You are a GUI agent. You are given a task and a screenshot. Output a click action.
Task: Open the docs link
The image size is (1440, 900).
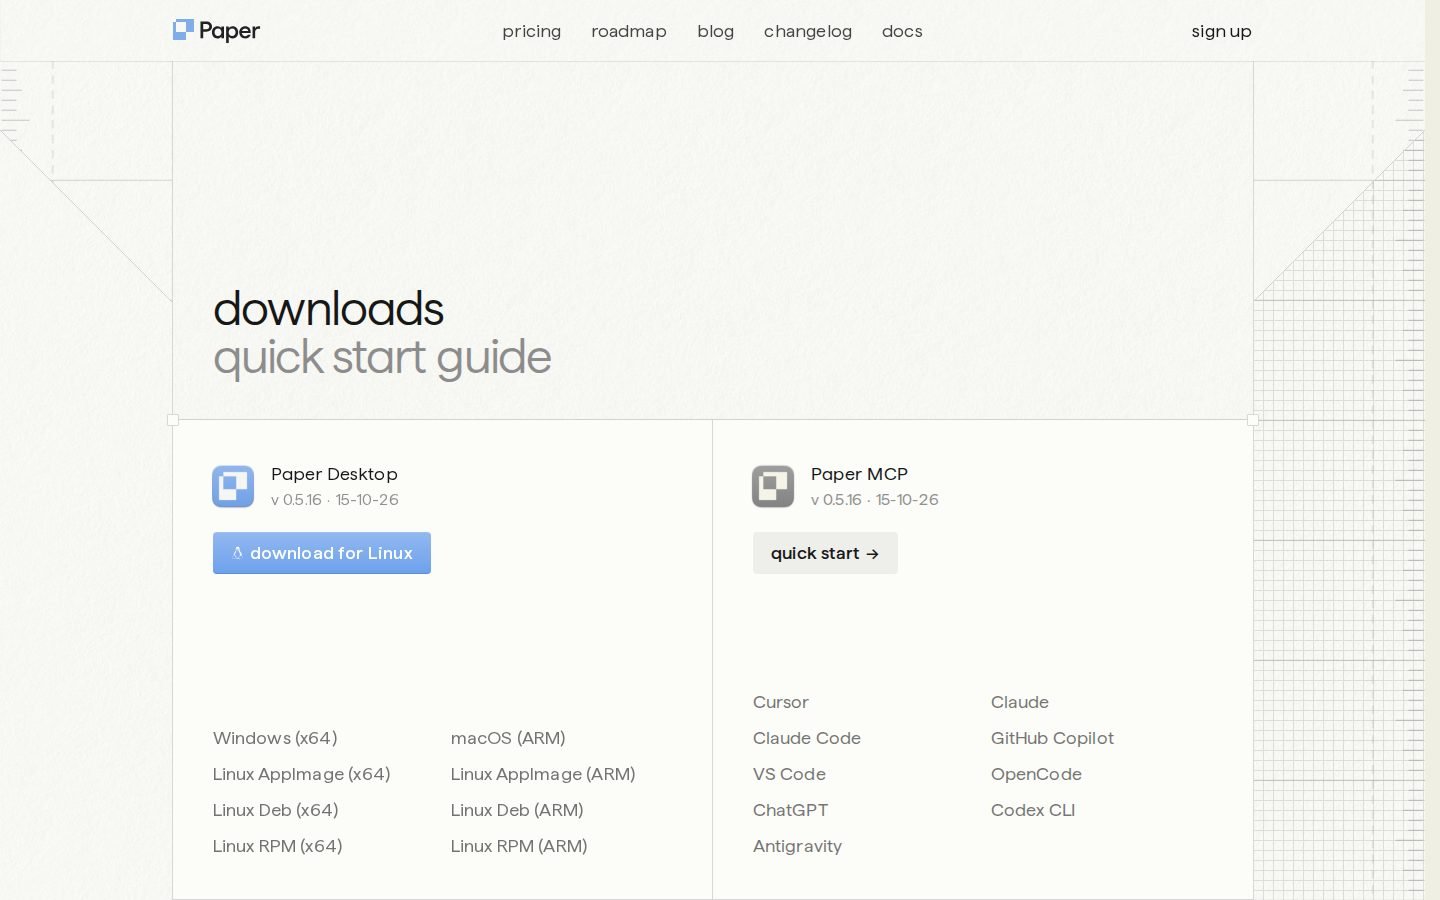pyautogui.click(x=902, y=31)
